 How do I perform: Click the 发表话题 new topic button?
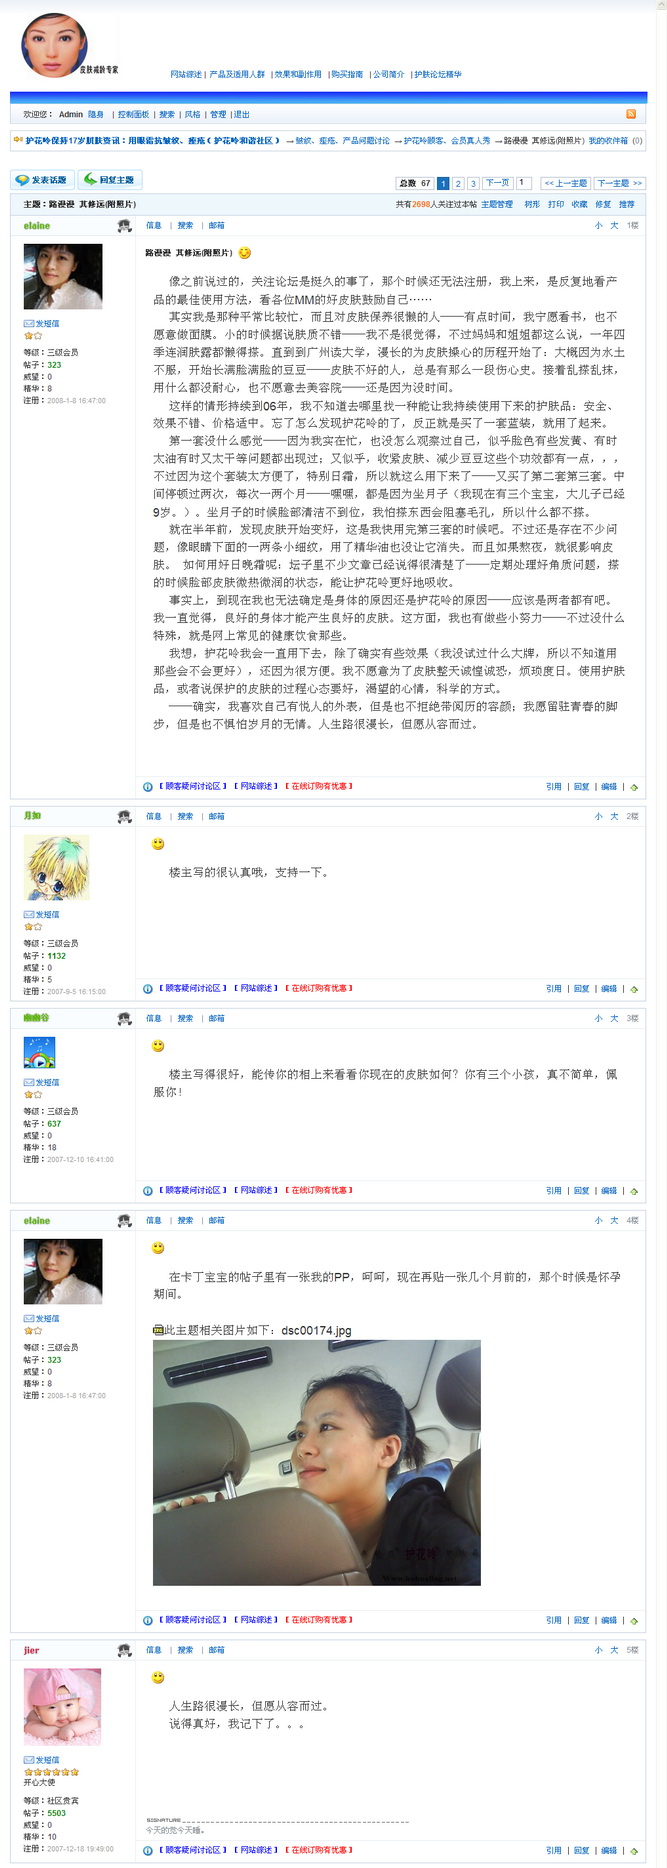[x=41, y=180]
